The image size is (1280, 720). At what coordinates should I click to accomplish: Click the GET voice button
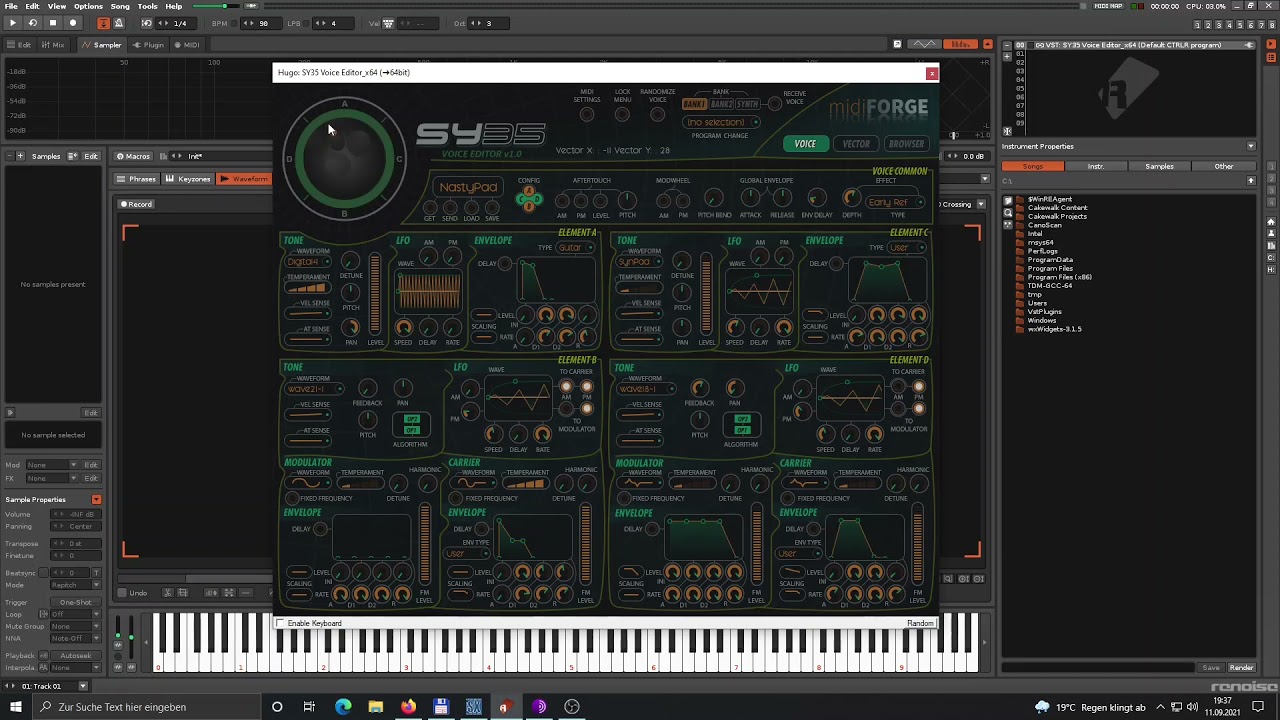click(429, 208)
